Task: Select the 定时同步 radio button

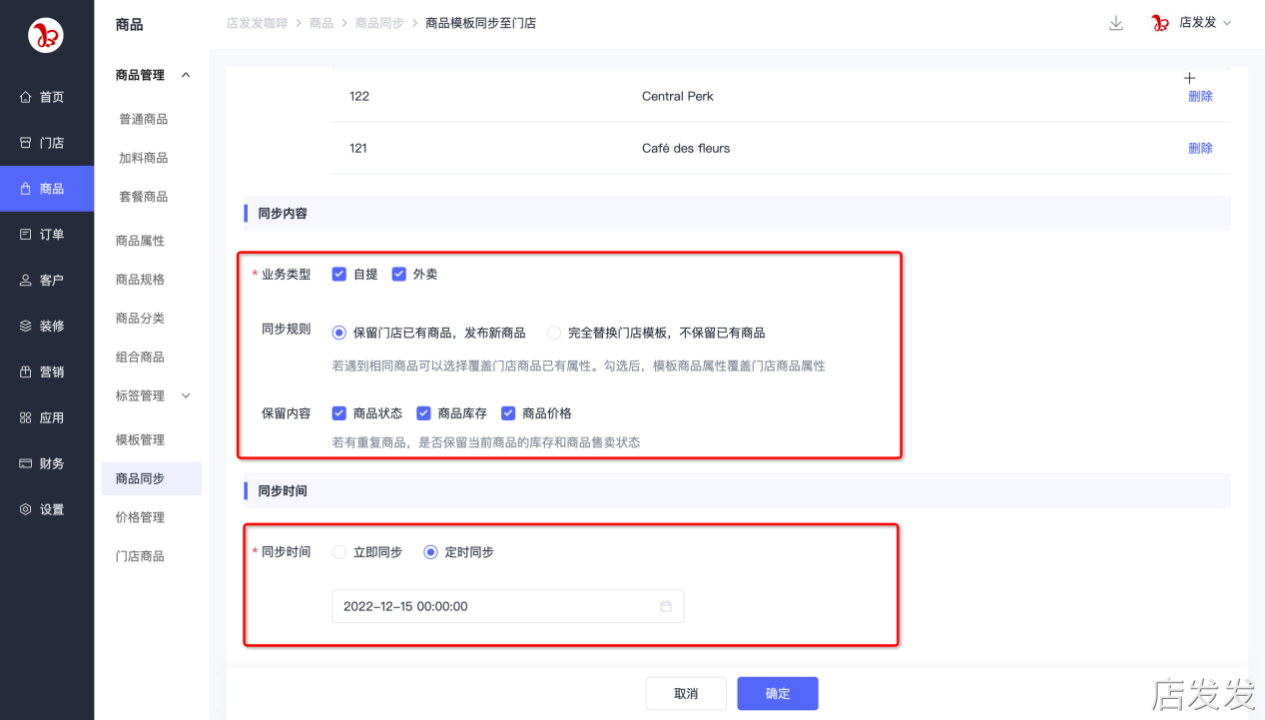Action: coord(431,552)
